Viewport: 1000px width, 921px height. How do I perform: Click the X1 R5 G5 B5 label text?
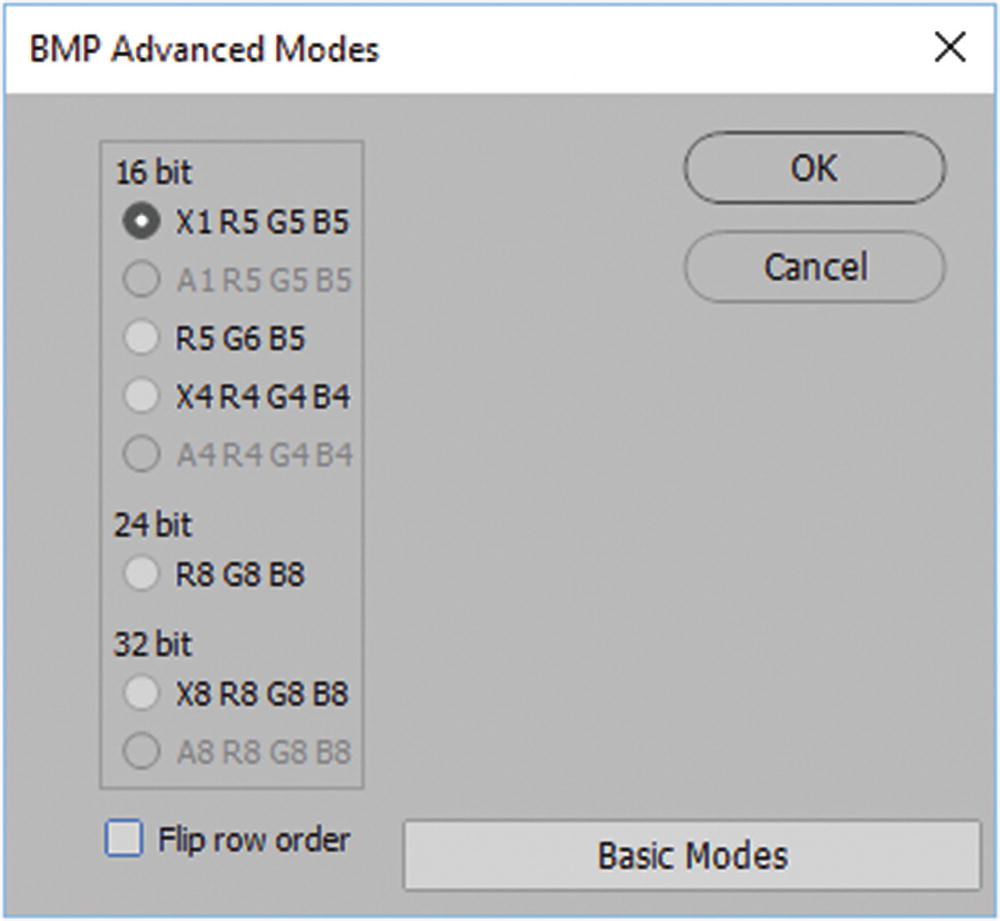[x=262, y=221]
